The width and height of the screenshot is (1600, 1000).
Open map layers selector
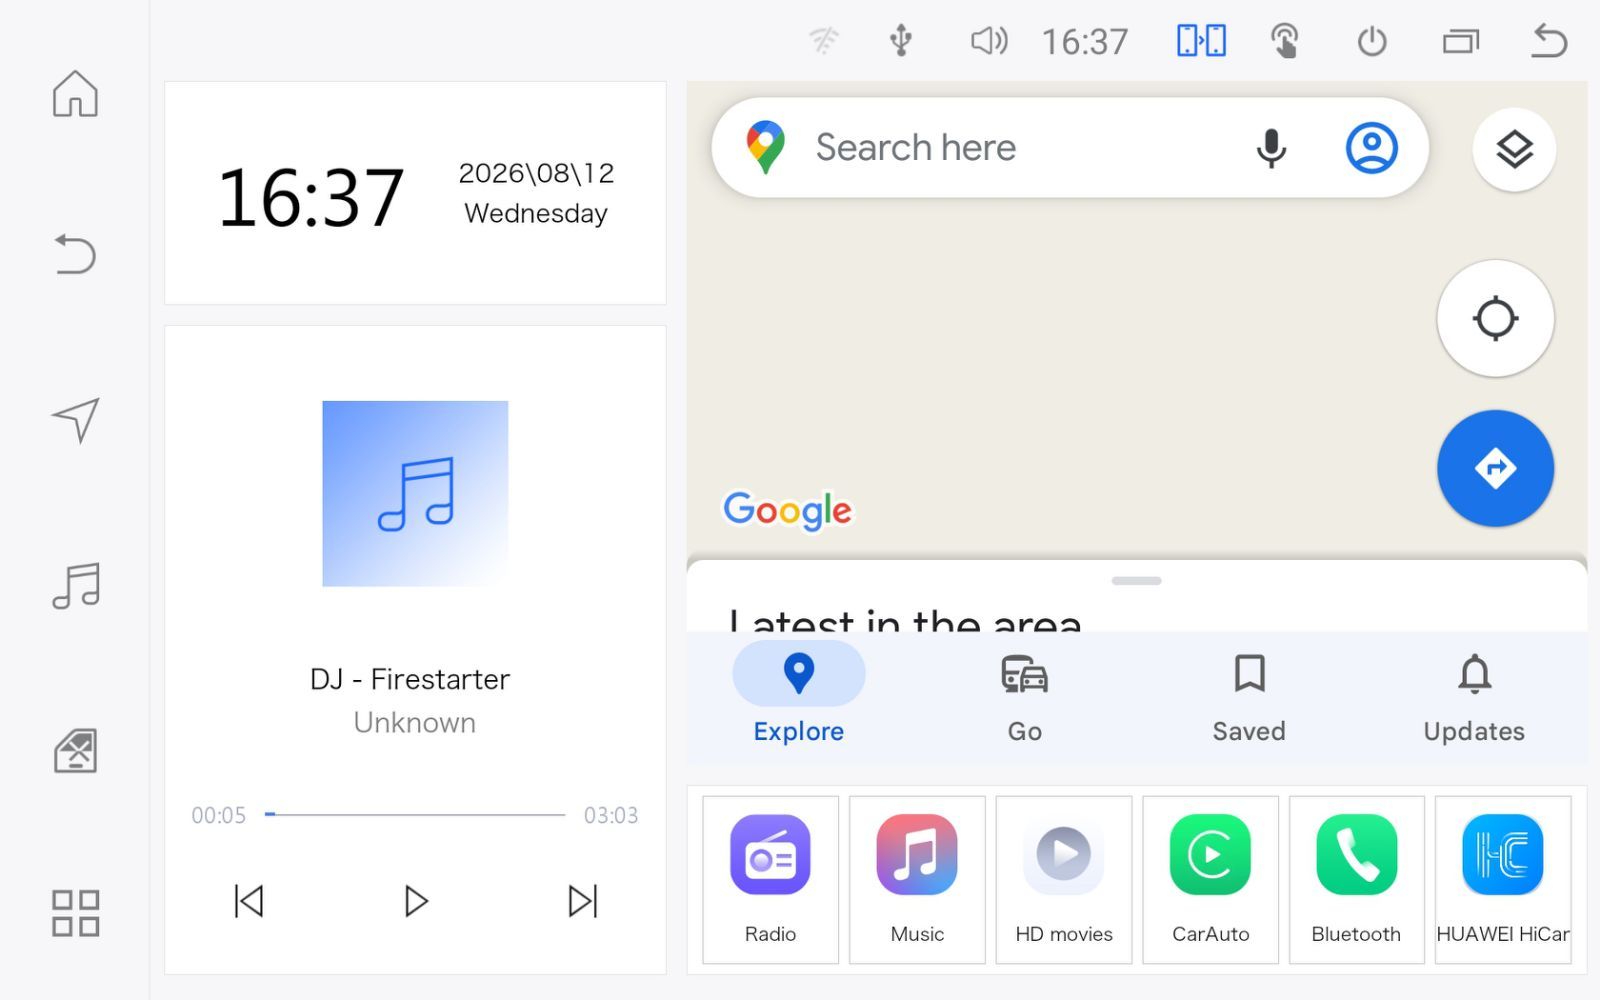(1514, 150)
